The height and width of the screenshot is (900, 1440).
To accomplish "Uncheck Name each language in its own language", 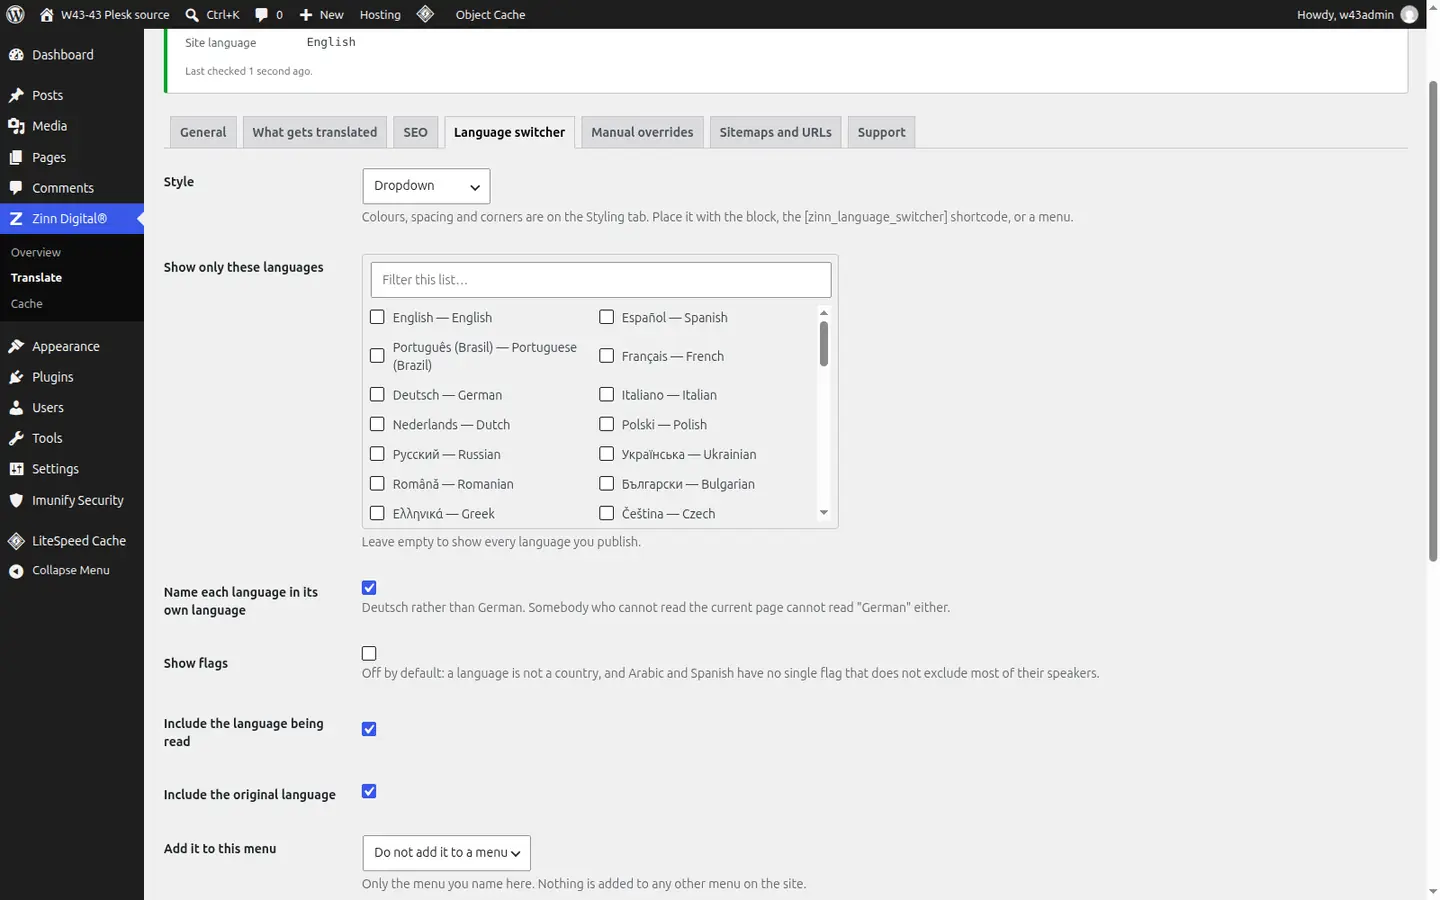I will click(x=369, y=588).
